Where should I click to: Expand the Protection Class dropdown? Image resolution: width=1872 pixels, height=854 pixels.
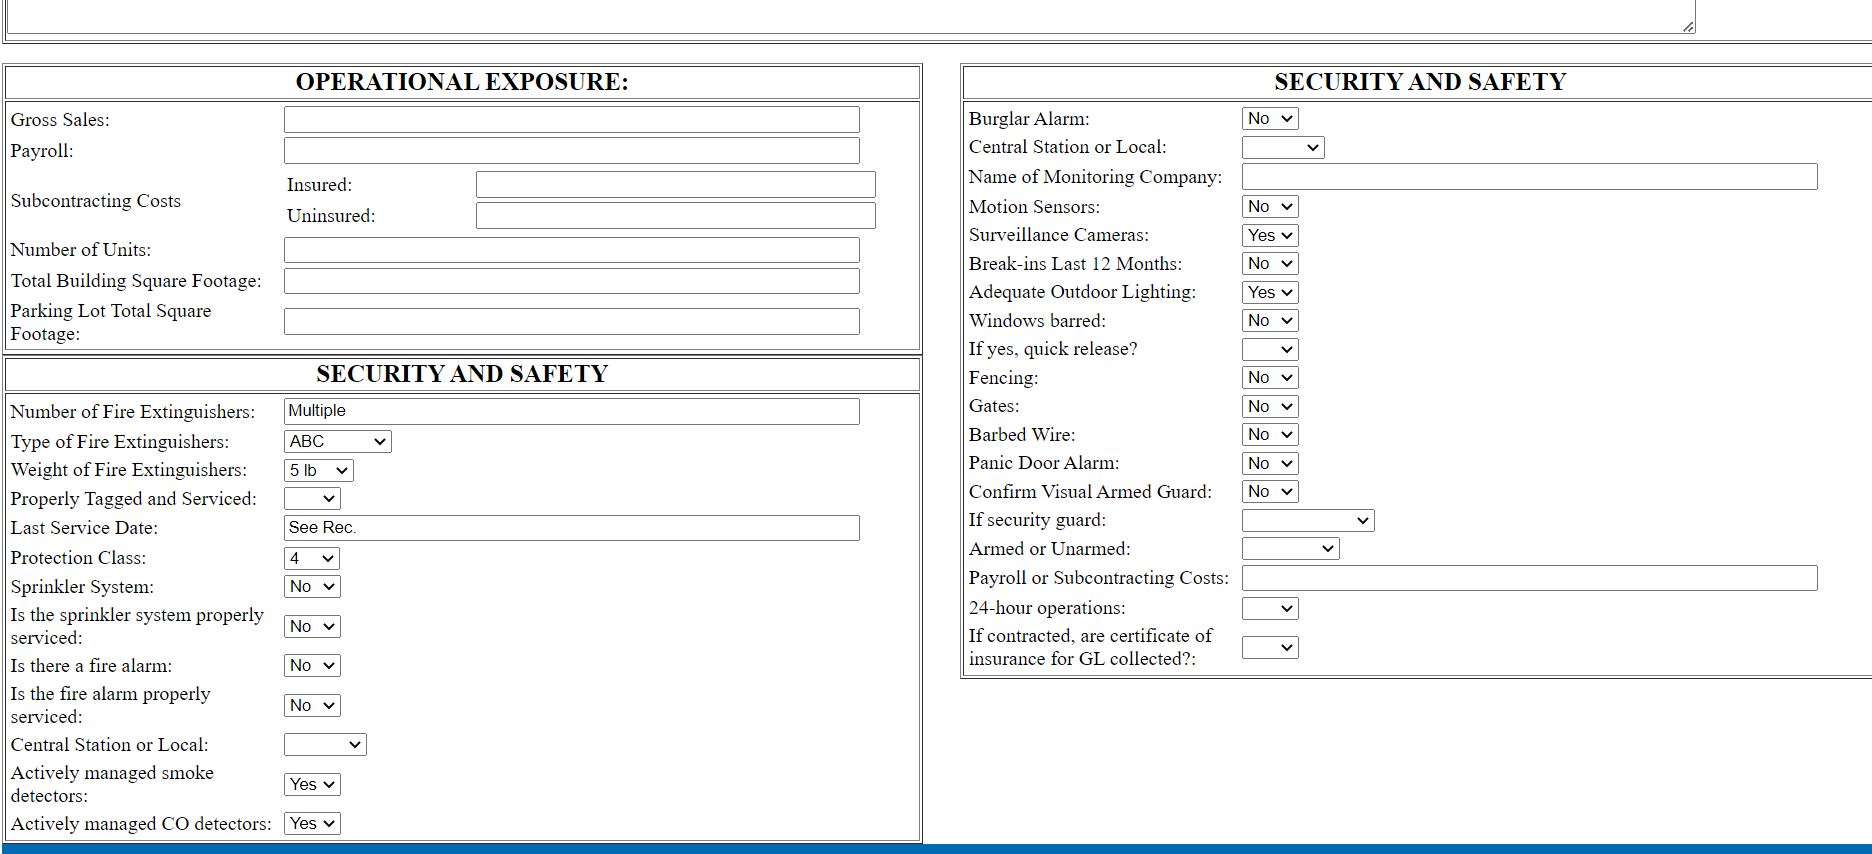312,558
